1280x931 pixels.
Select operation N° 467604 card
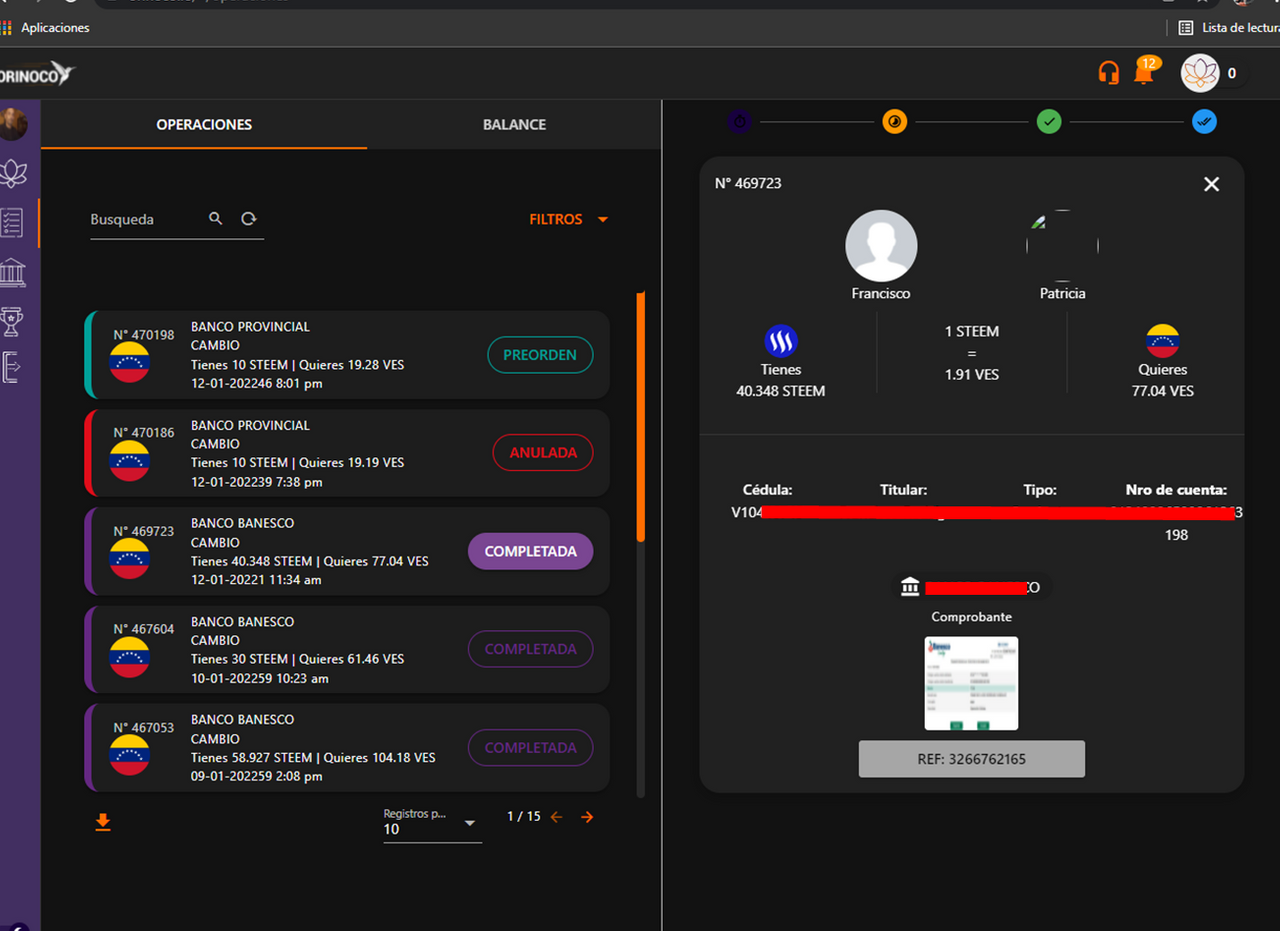347,649
